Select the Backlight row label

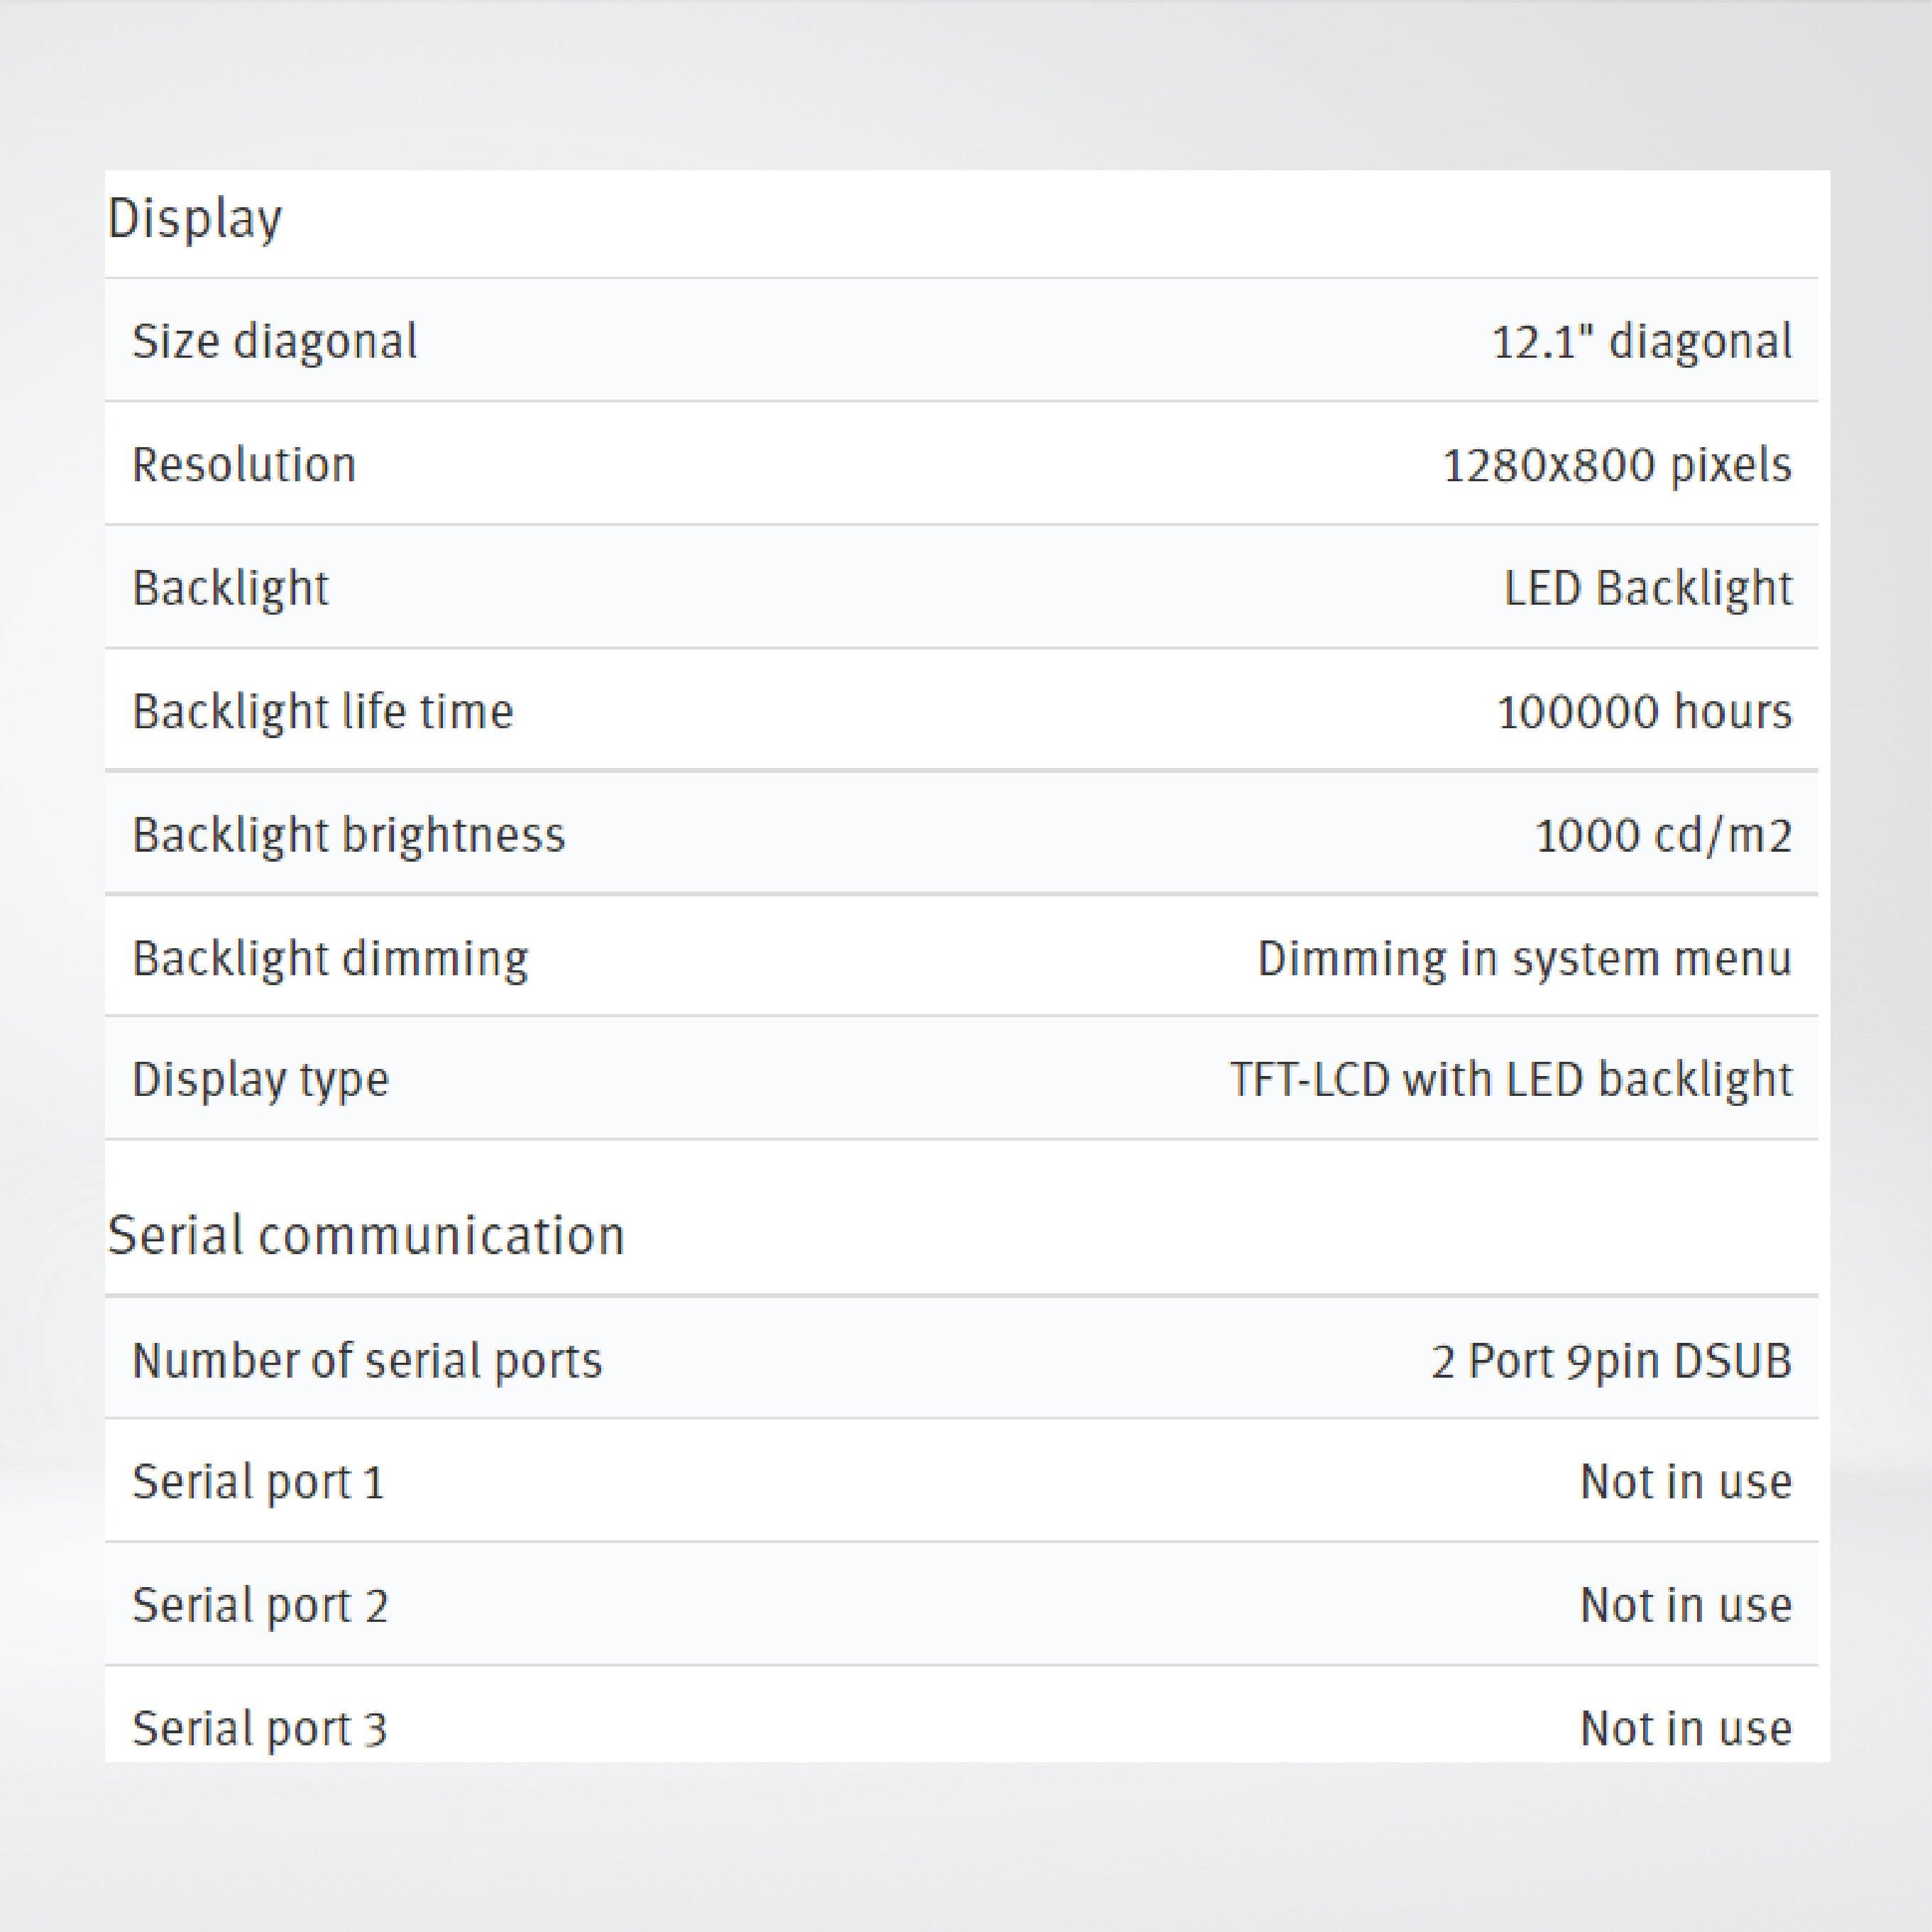pyautogui.click(x=230, y=588)
